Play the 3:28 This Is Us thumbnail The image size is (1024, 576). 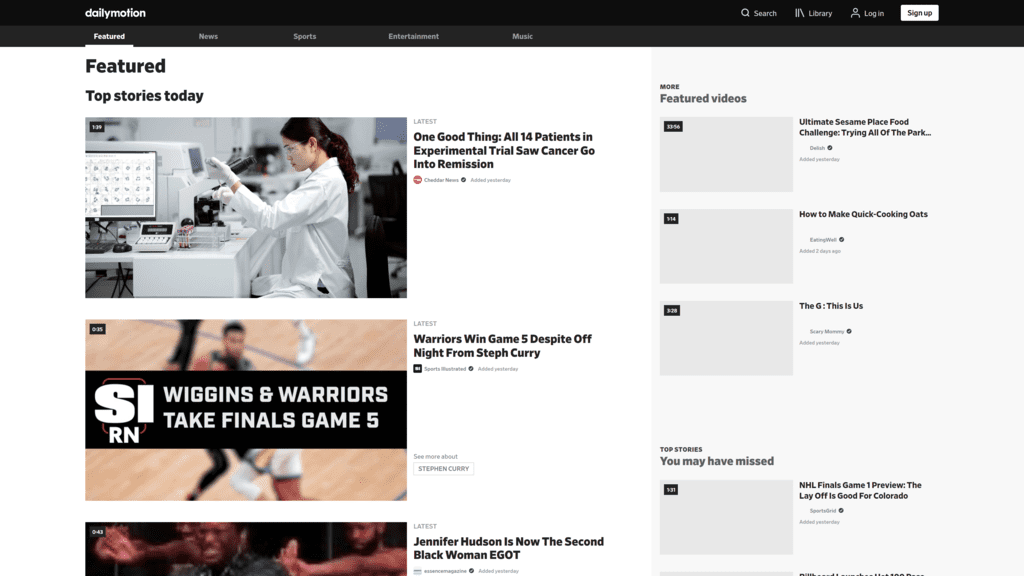726,338
